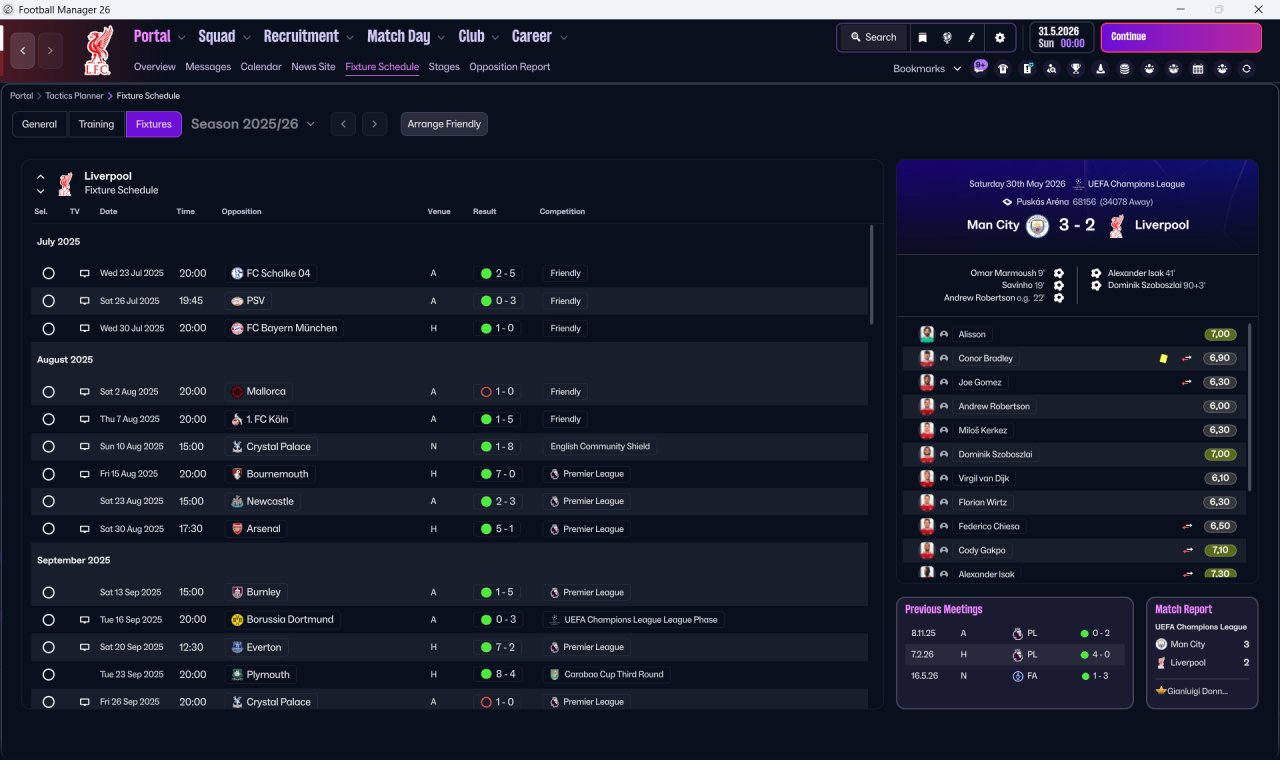Viewport: 1280px width, 760px height.
Task: Go forward with the right arrow
Action: (50, 50)
